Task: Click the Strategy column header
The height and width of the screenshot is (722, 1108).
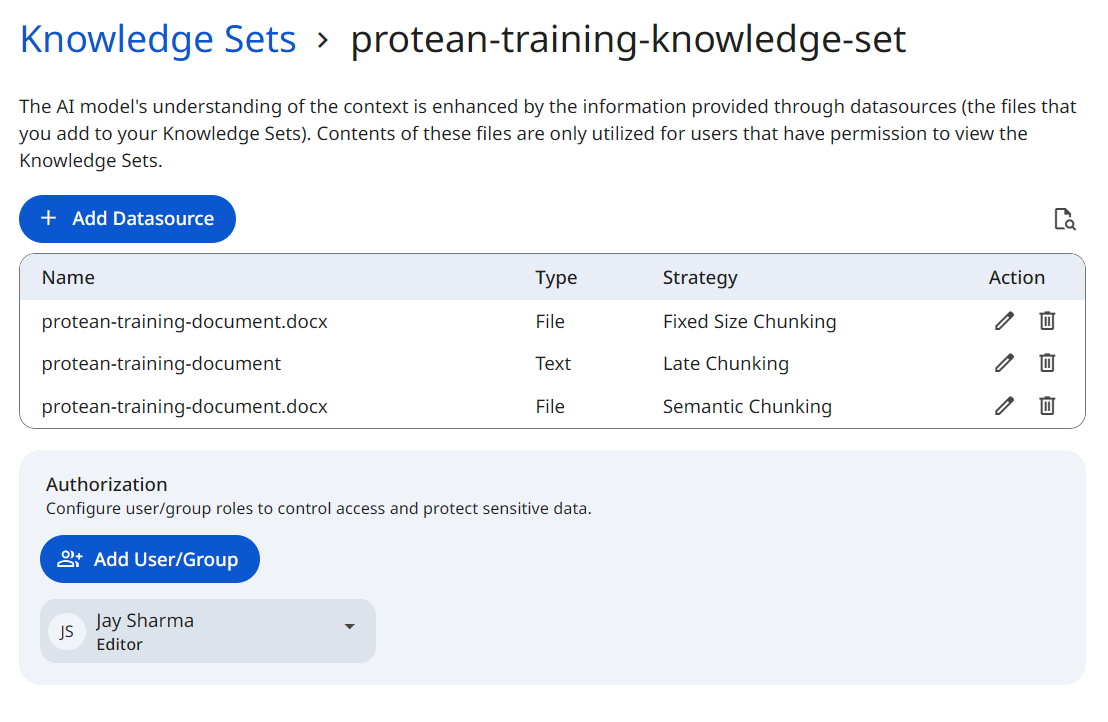Action: point(700,278)
